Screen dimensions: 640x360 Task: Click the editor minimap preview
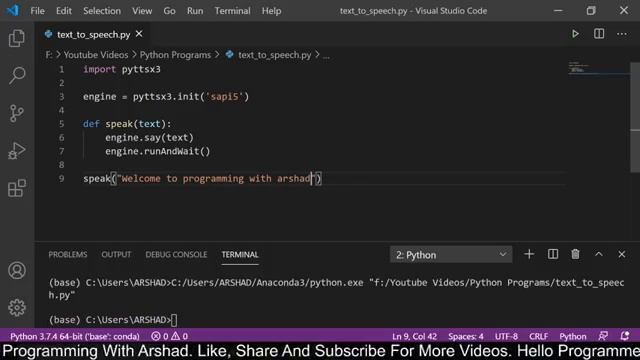[598, 68]
